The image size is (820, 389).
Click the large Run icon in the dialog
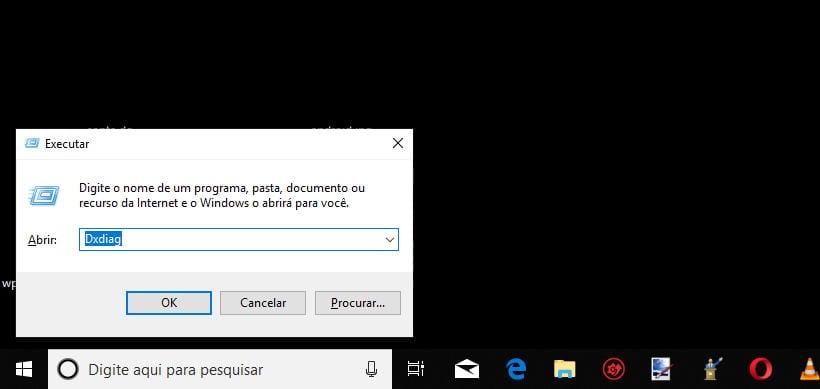point(44,196)
